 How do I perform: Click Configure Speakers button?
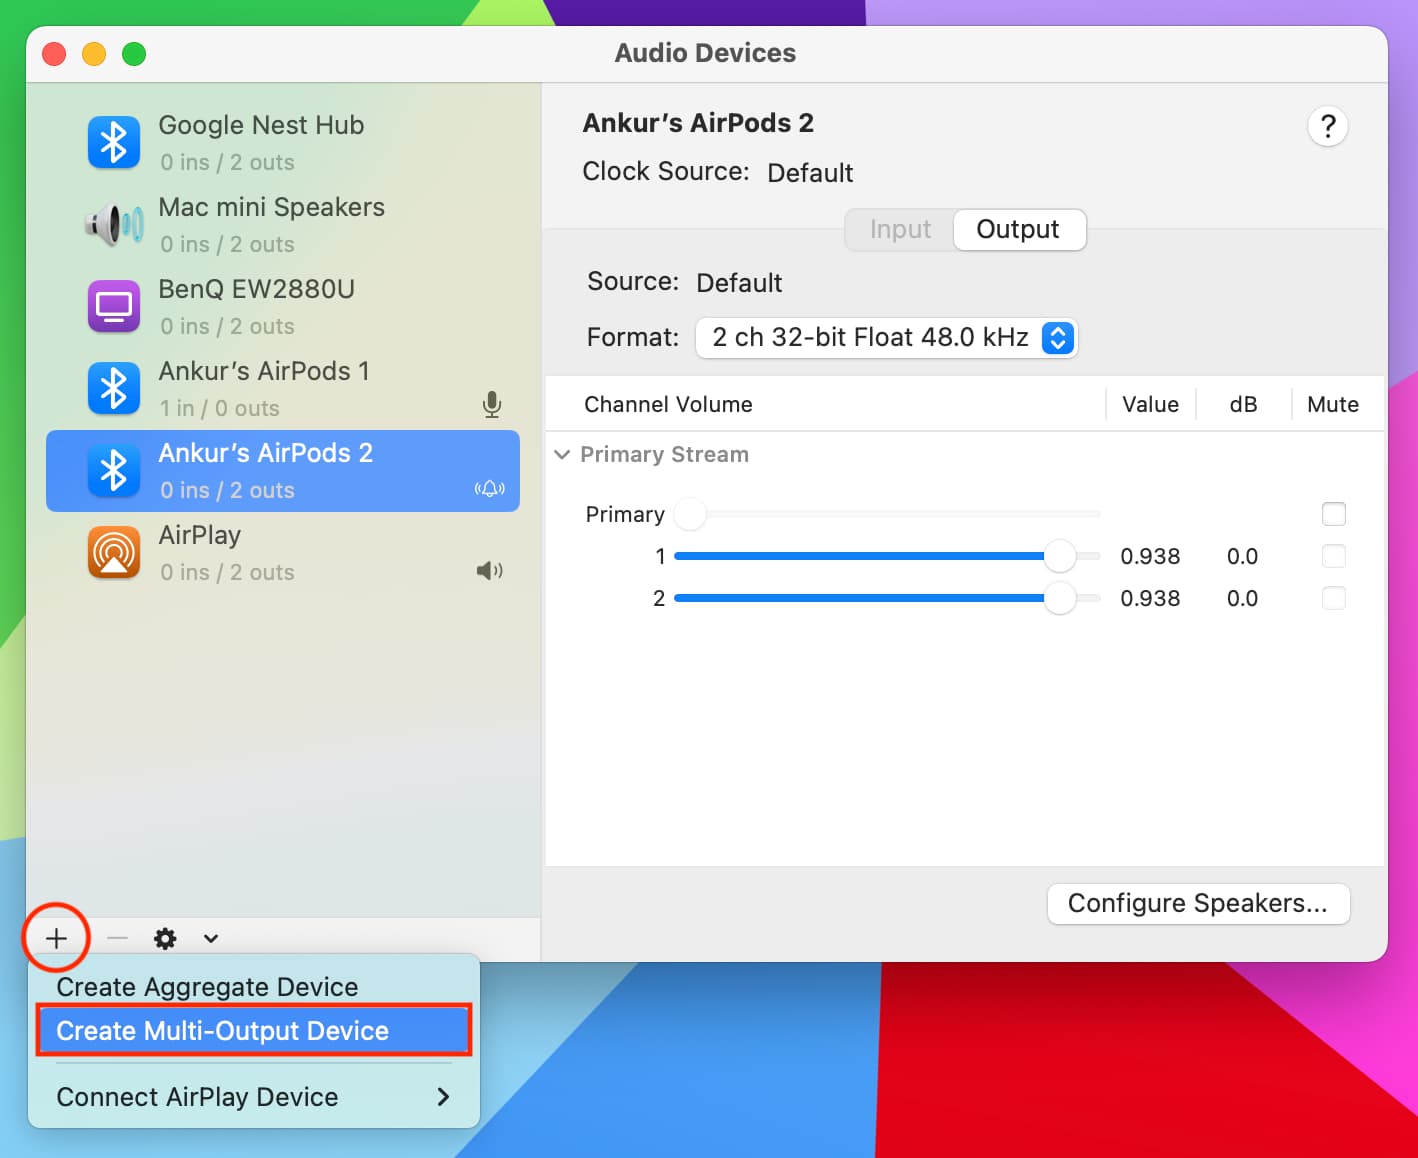tap(1198, 903)
